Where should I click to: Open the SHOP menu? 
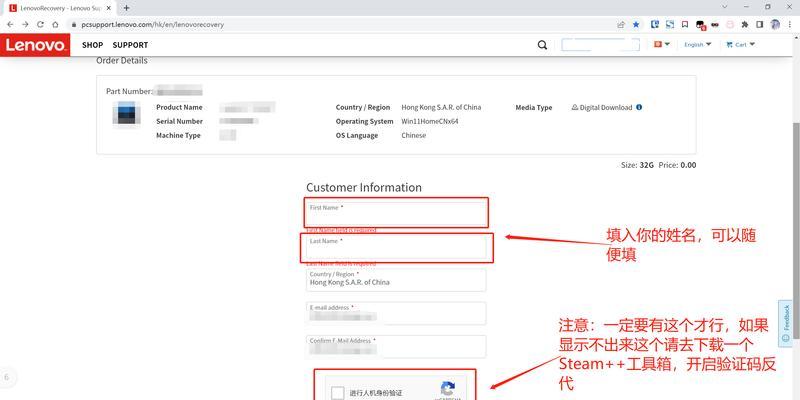(x=92, y=45)
